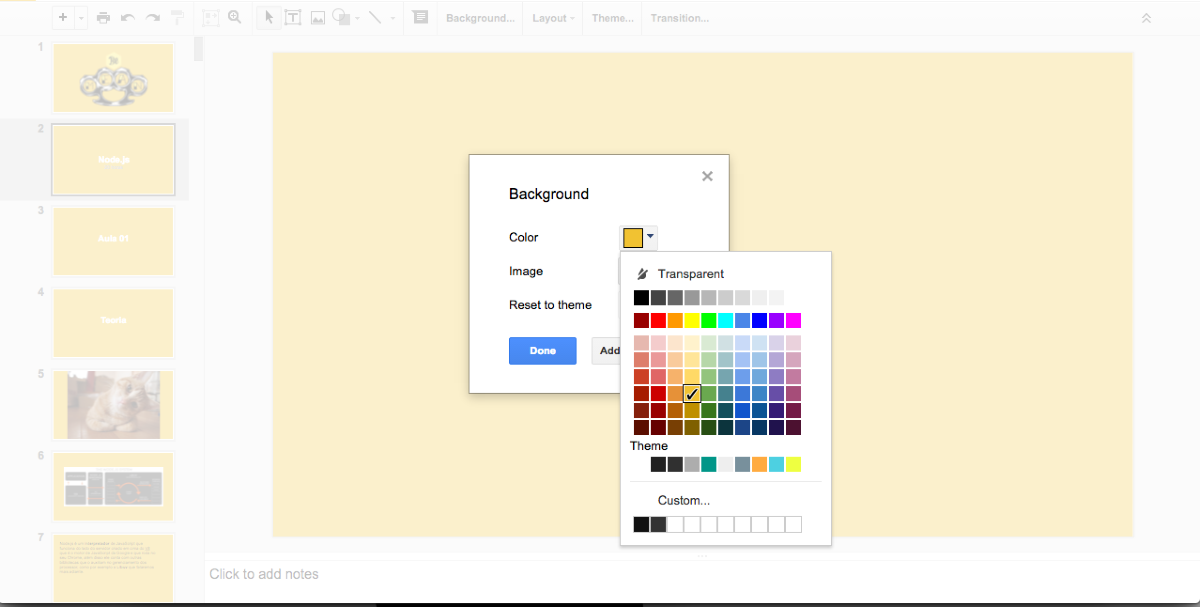Pick the light blue swatch in Theme row
The height and width of the screenshot is (607, 1200).
[777, 465]
